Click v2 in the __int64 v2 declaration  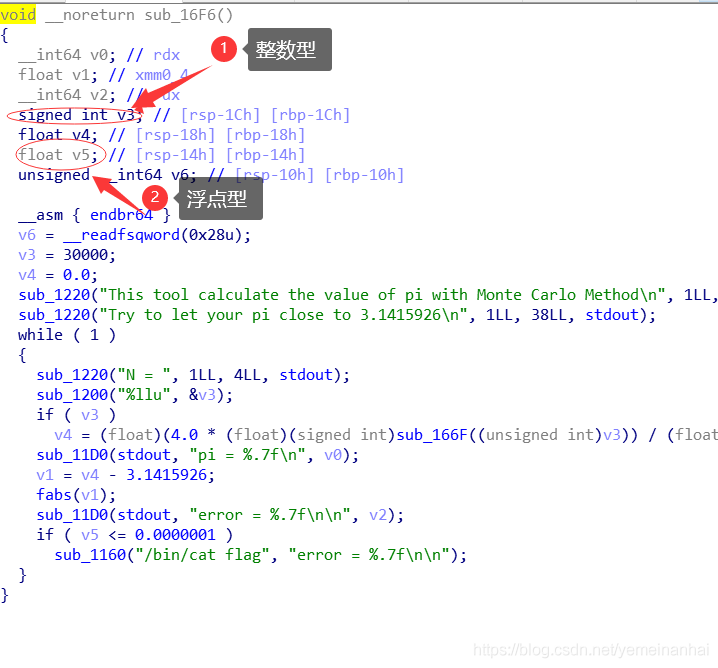coord(99,95)
